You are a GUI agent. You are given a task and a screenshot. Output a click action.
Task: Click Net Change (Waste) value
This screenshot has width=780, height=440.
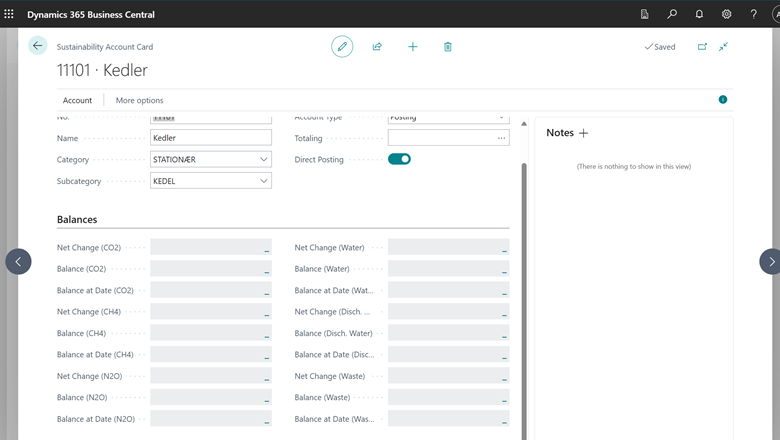[x=449, y=376]
